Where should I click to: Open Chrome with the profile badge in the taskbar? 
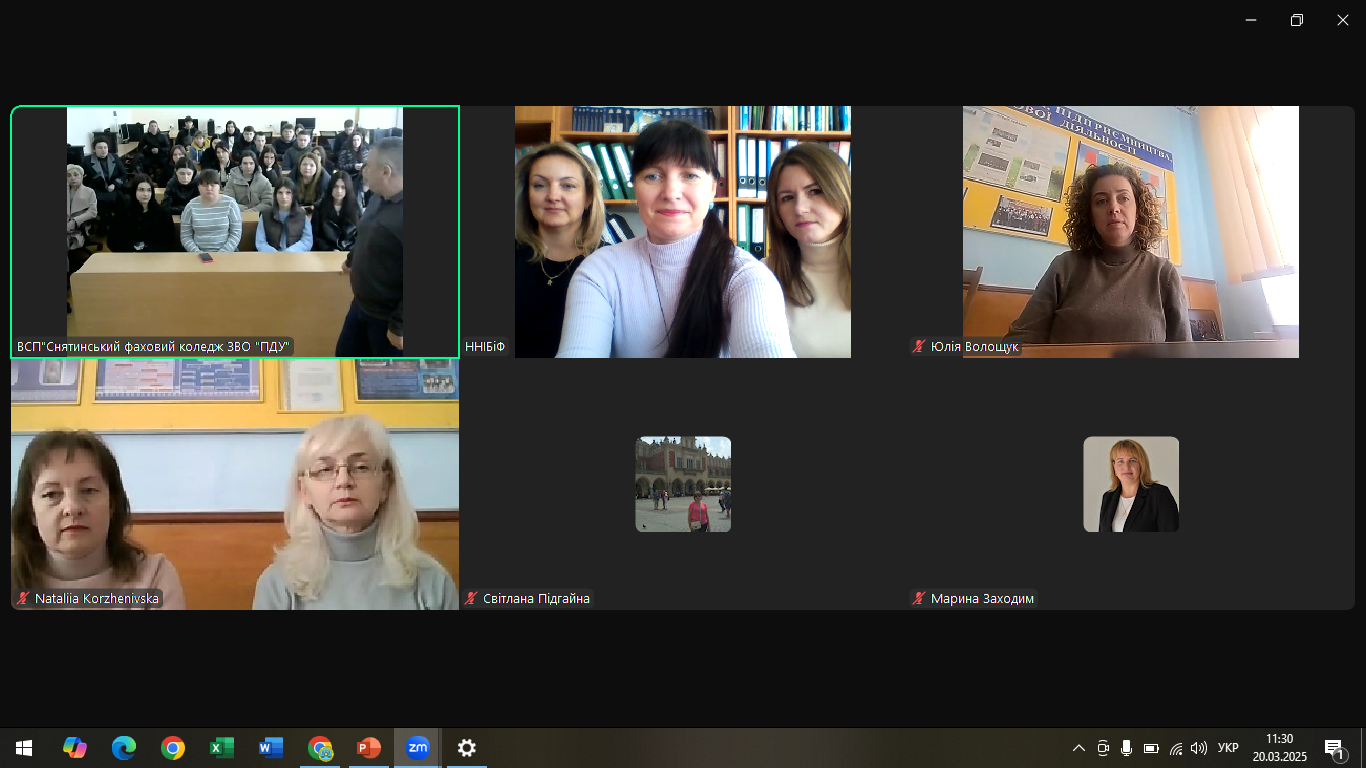click(x=320, y=748)
